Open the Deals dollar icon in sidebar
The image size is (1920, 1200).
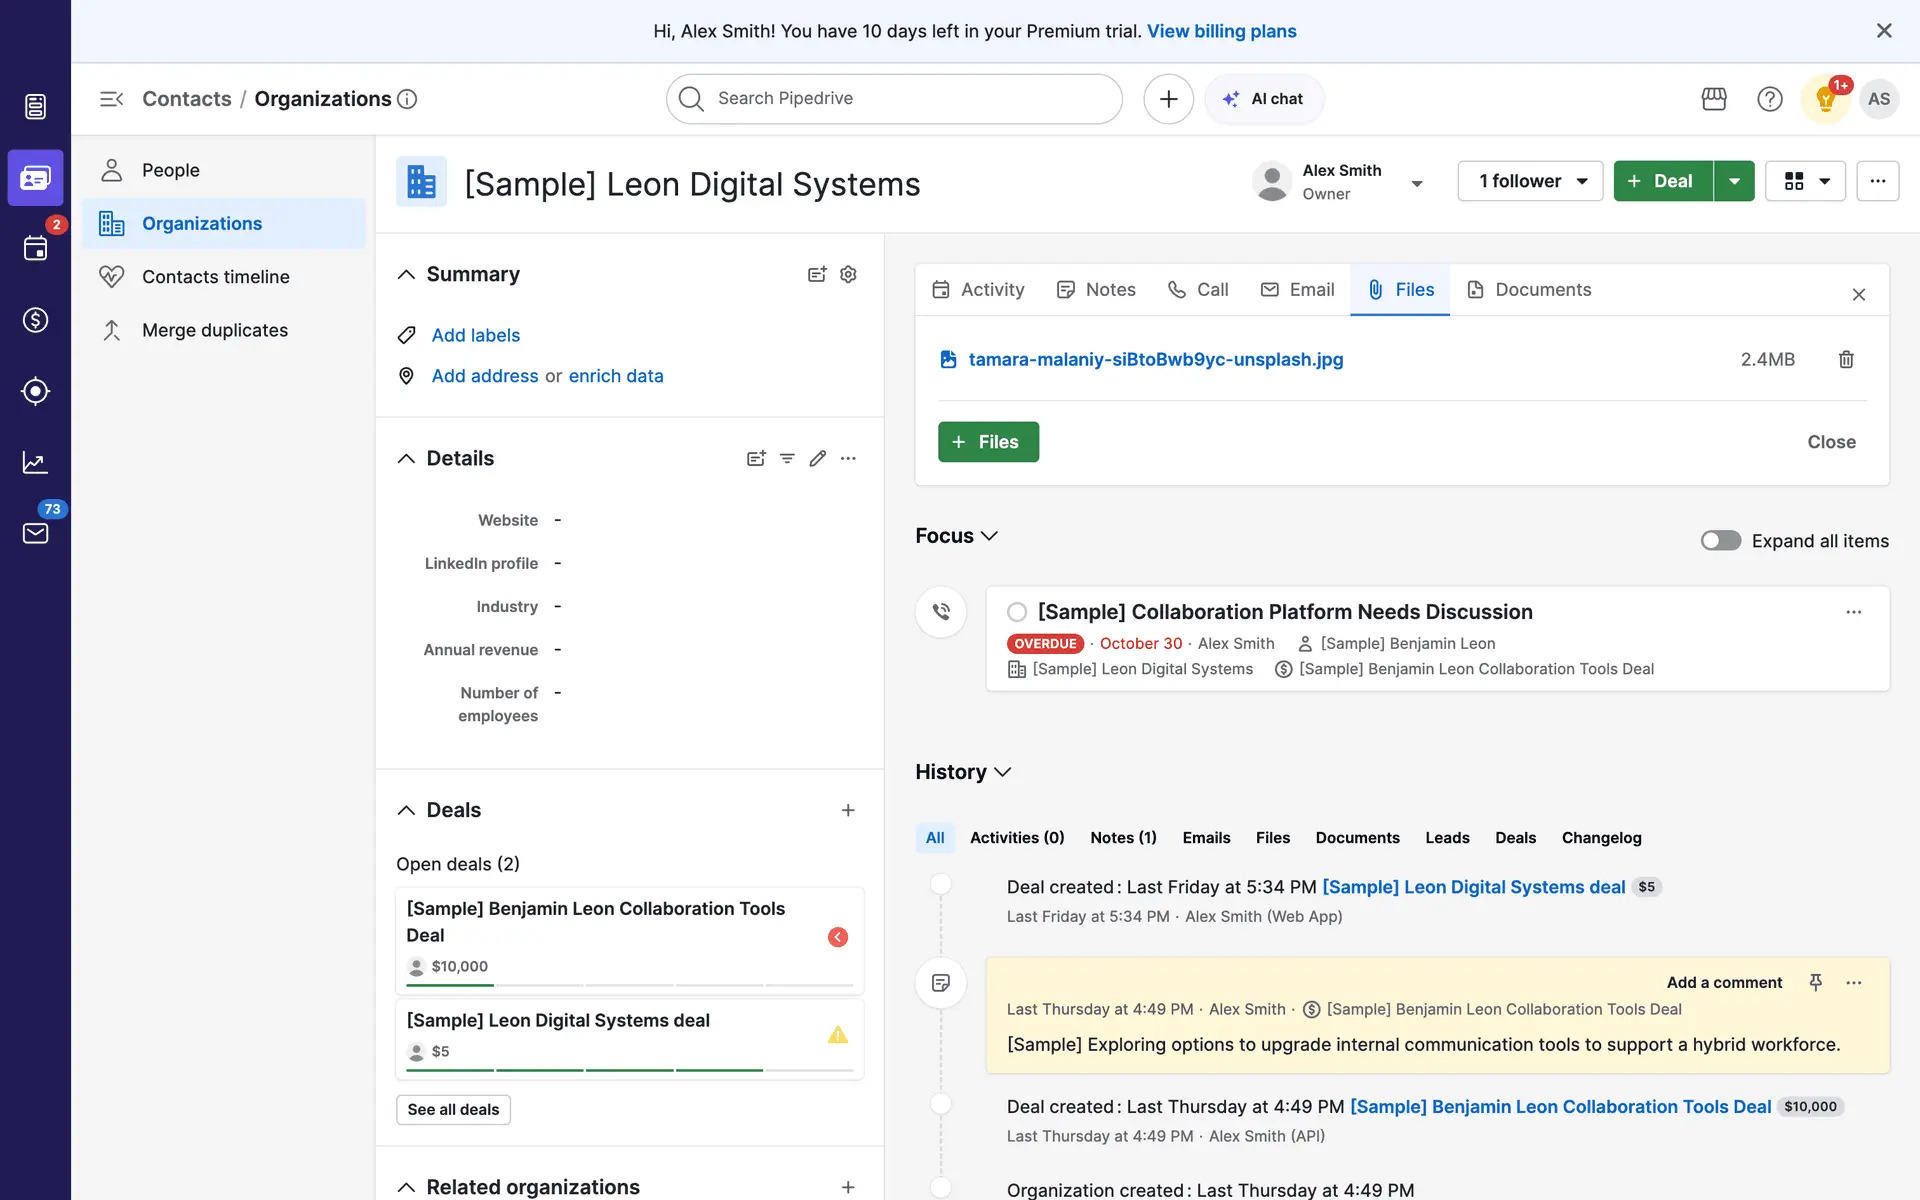(35, 320)
